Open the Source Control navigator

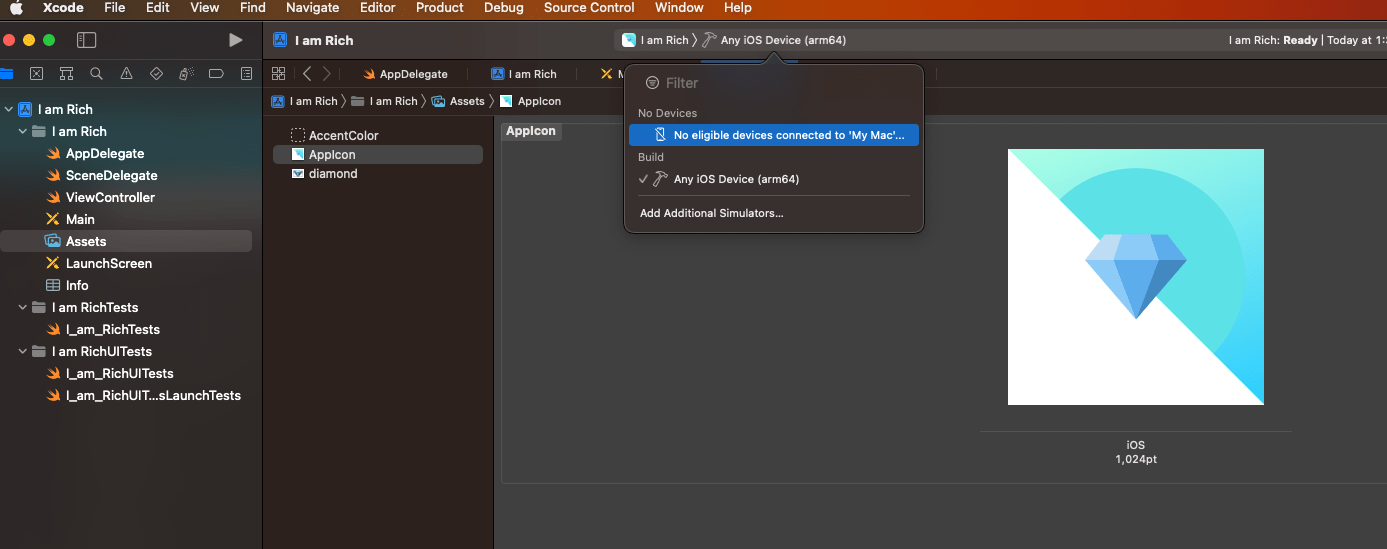click(36, 74)
